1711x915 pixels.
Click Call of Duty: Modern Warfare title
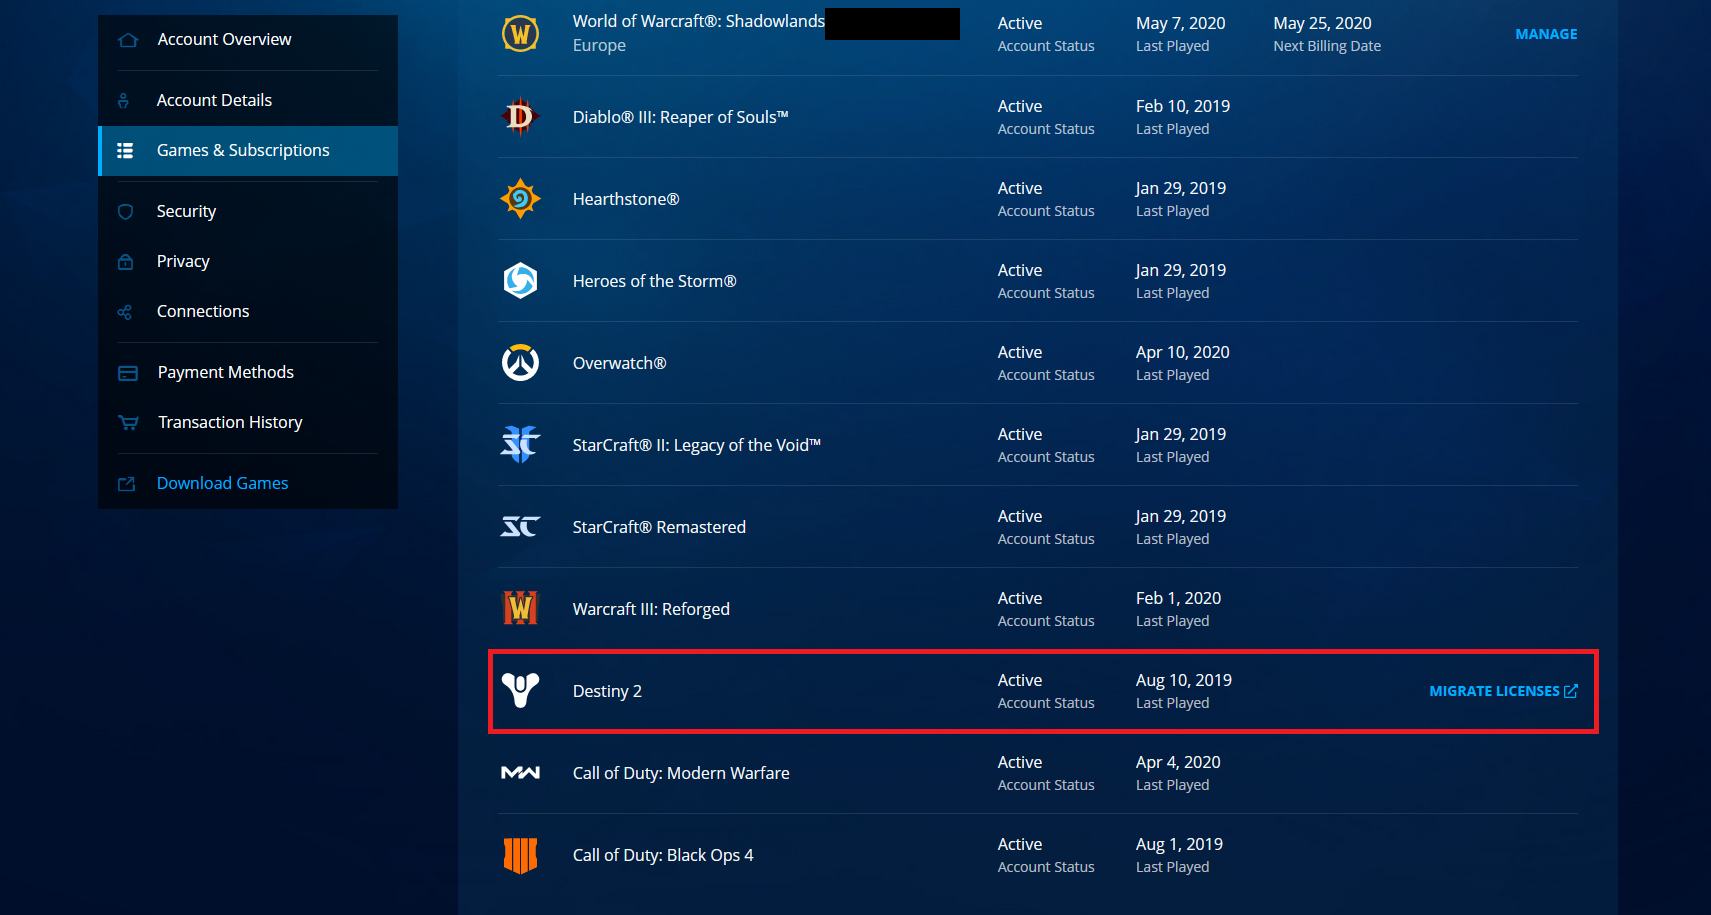coord(681,773)
